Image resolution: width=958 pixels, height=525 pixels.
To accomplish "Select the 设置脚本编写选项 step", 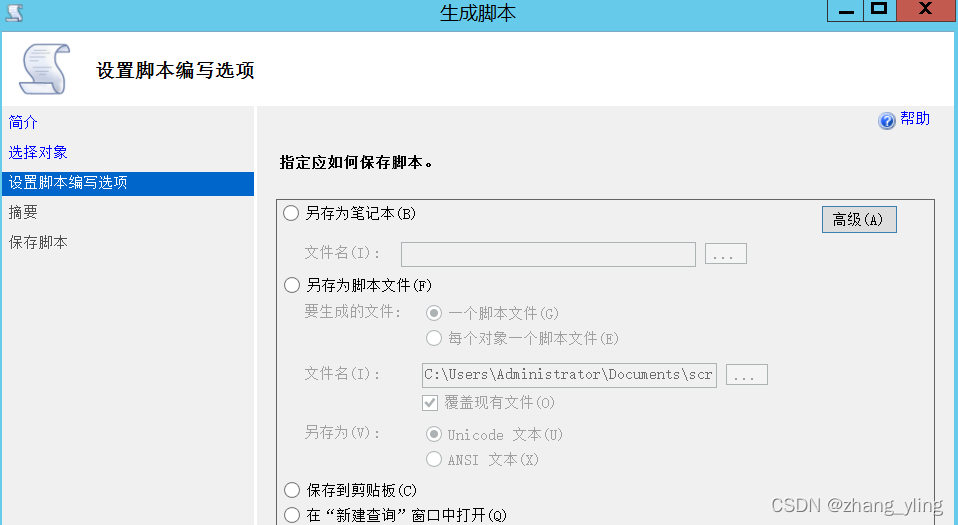I will coord(128,183).
